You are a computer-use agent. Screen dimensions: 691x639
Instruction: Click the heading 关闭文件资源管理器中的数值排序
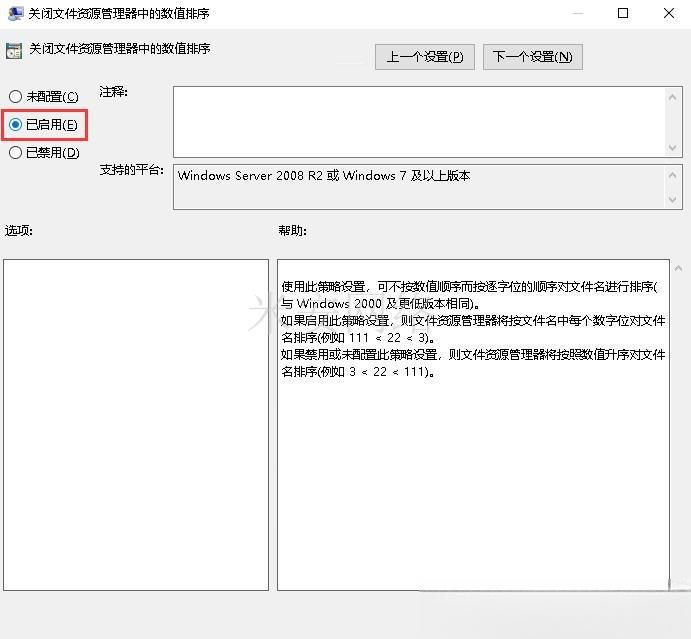point(119,48)
